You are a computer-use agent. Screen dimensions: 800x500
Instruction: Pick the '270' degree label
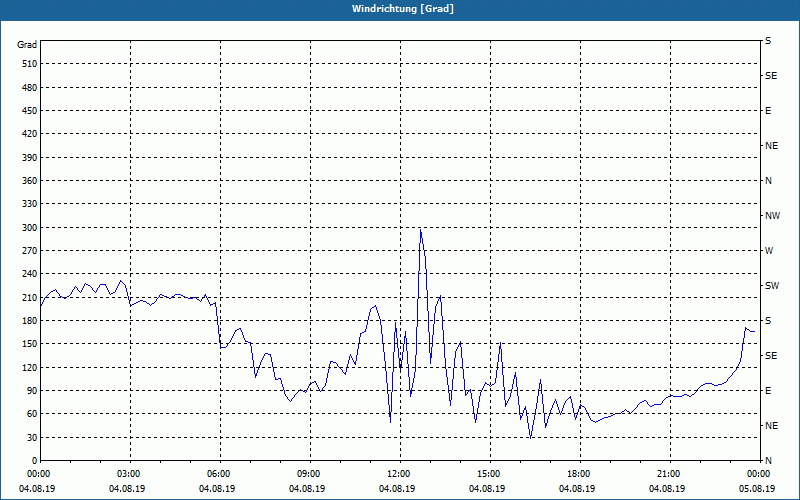tap(30, 251)
